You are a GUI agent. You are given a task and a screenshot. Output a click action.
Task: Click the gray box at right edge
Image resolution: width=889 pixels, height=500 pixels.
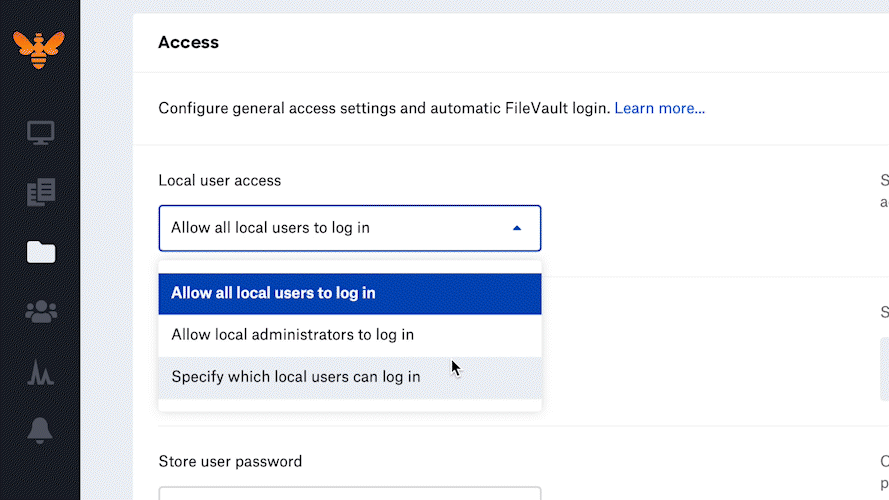coord(884,368)
